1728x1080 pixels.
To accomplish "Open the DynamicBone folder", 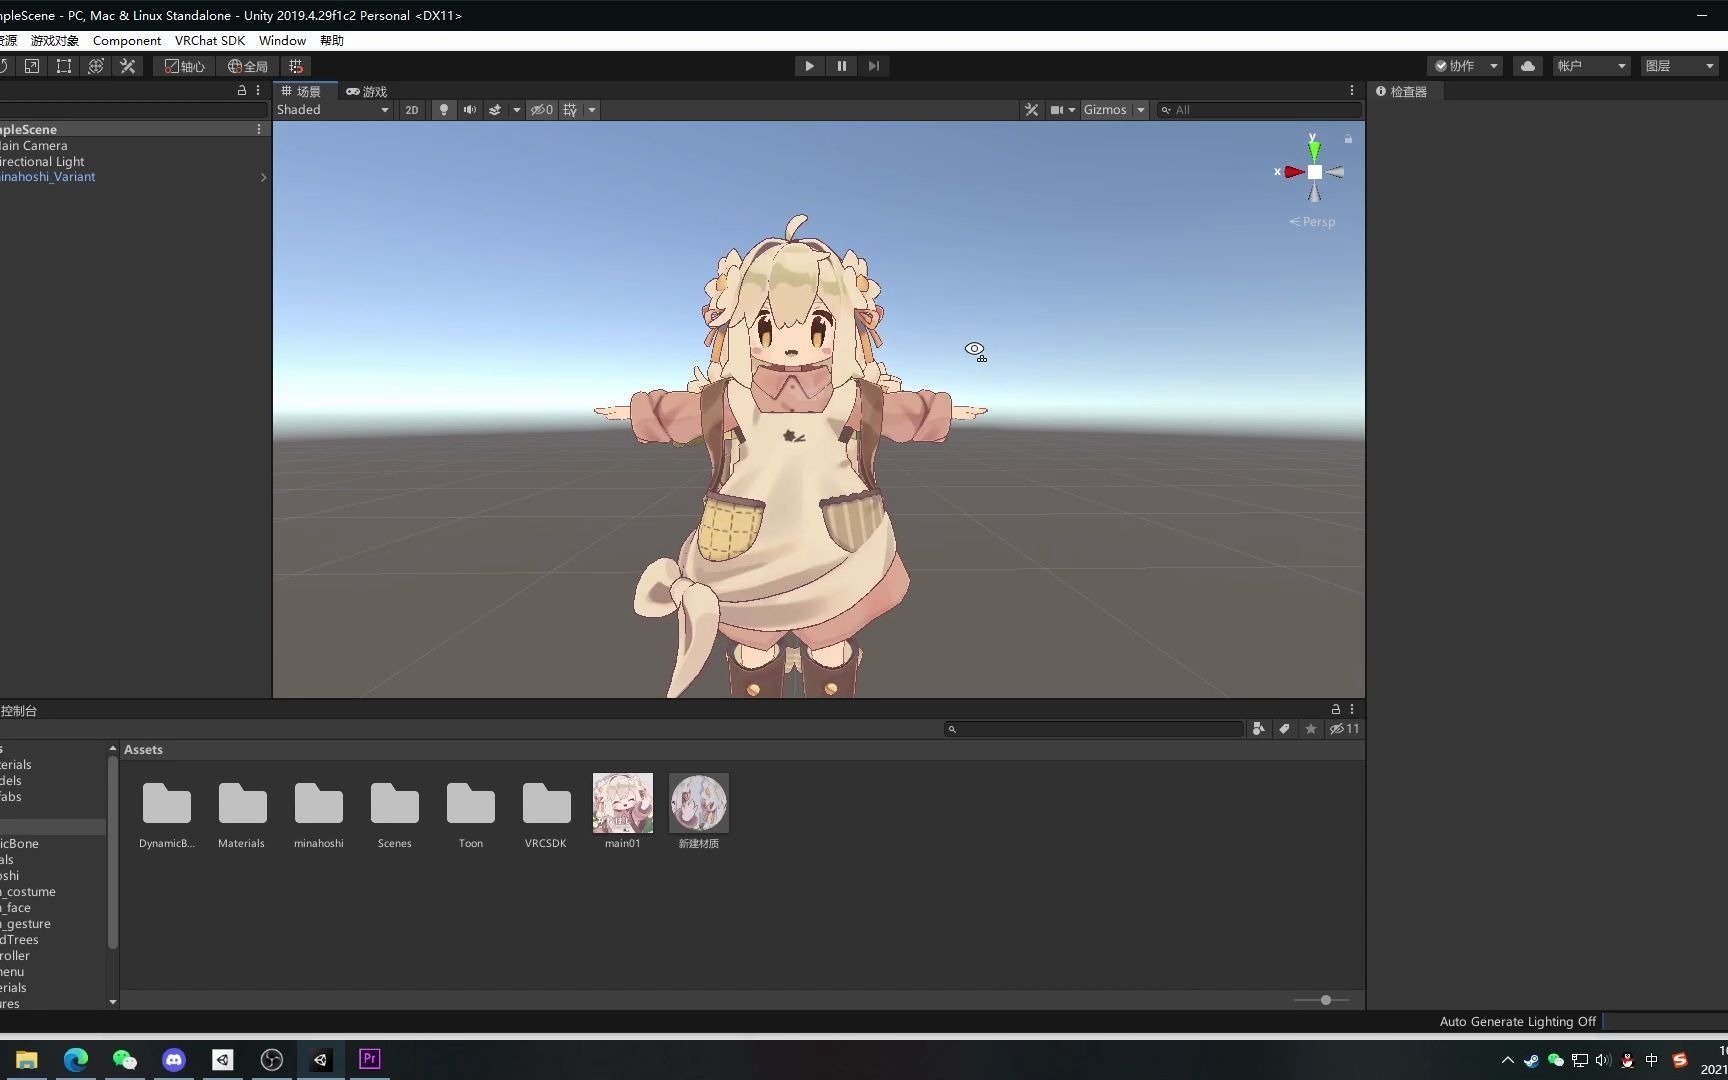I will pyautogui.click(x=166, y=812).
